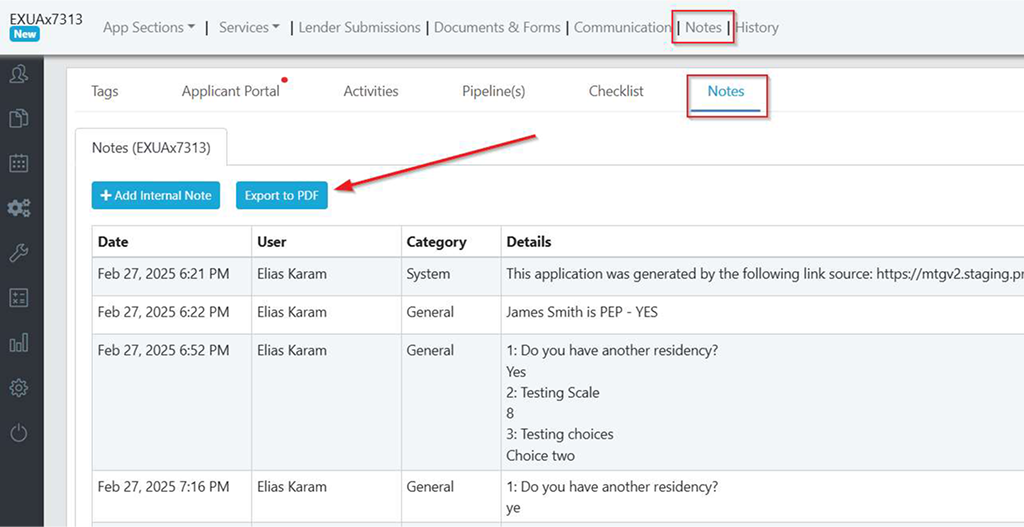Open Documents & Forms menu item
The height and width of the screenshot is (527, 1024).
point(497,28)
